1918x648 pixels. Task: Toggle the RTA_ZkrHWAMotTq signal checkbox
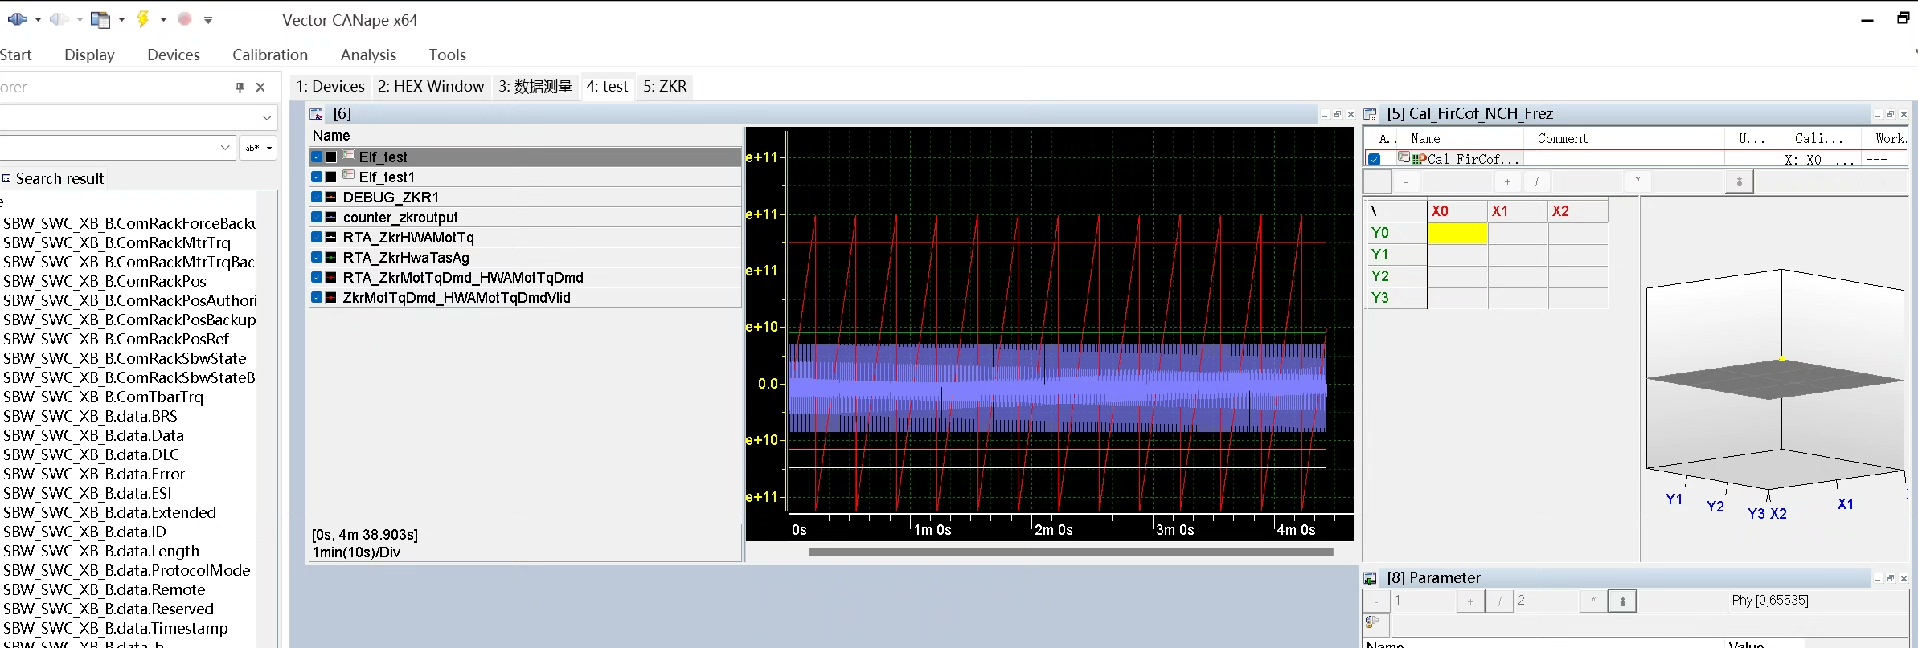[316, 237]
